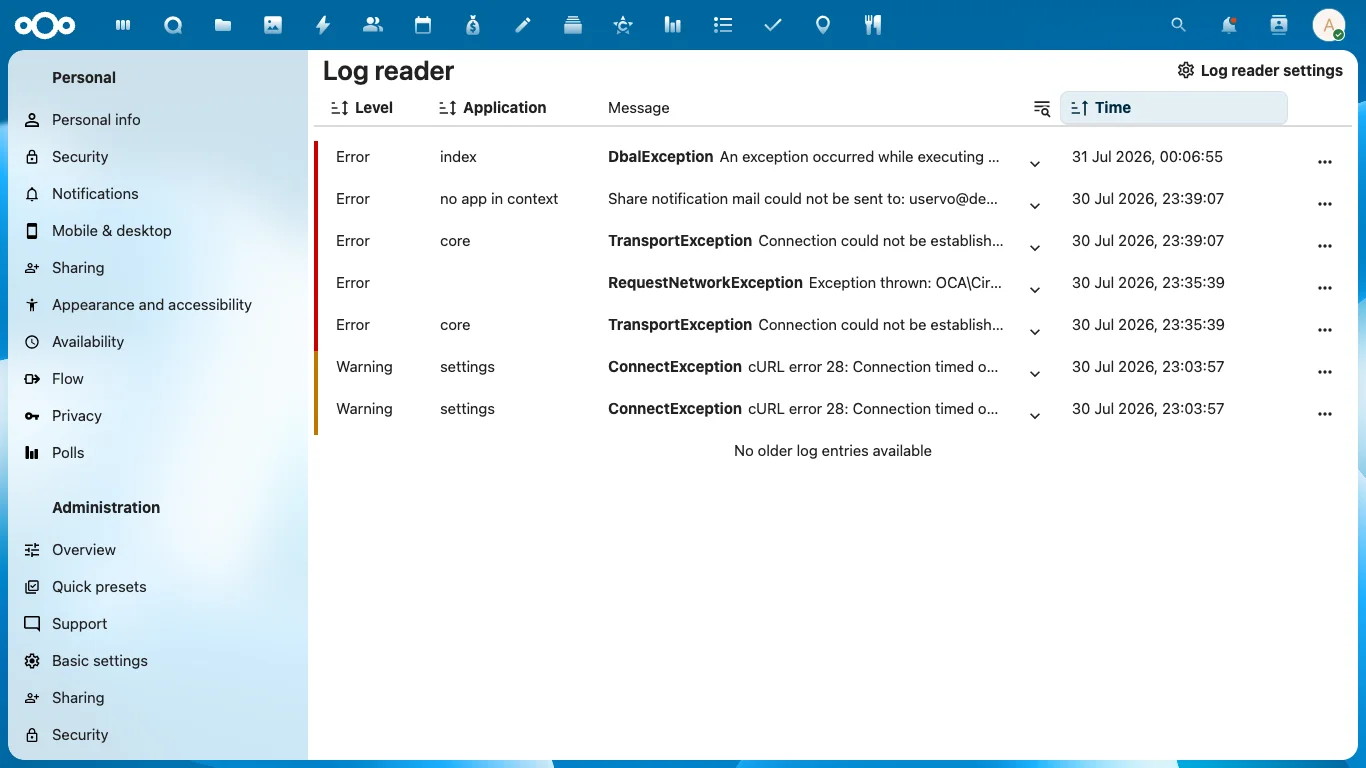1366x768 pixels.
Task: Open the Tasks checkmark app
Action: 773,26
